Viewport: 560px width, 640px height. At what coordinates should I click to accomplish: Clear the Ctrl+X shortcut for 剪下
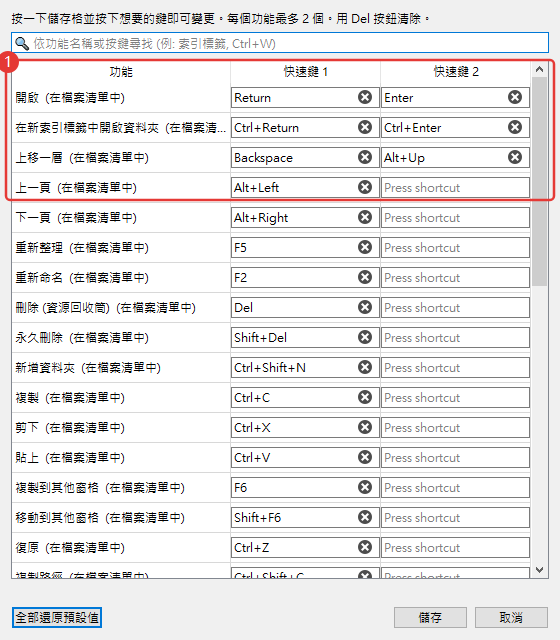[x=365, y=427]
